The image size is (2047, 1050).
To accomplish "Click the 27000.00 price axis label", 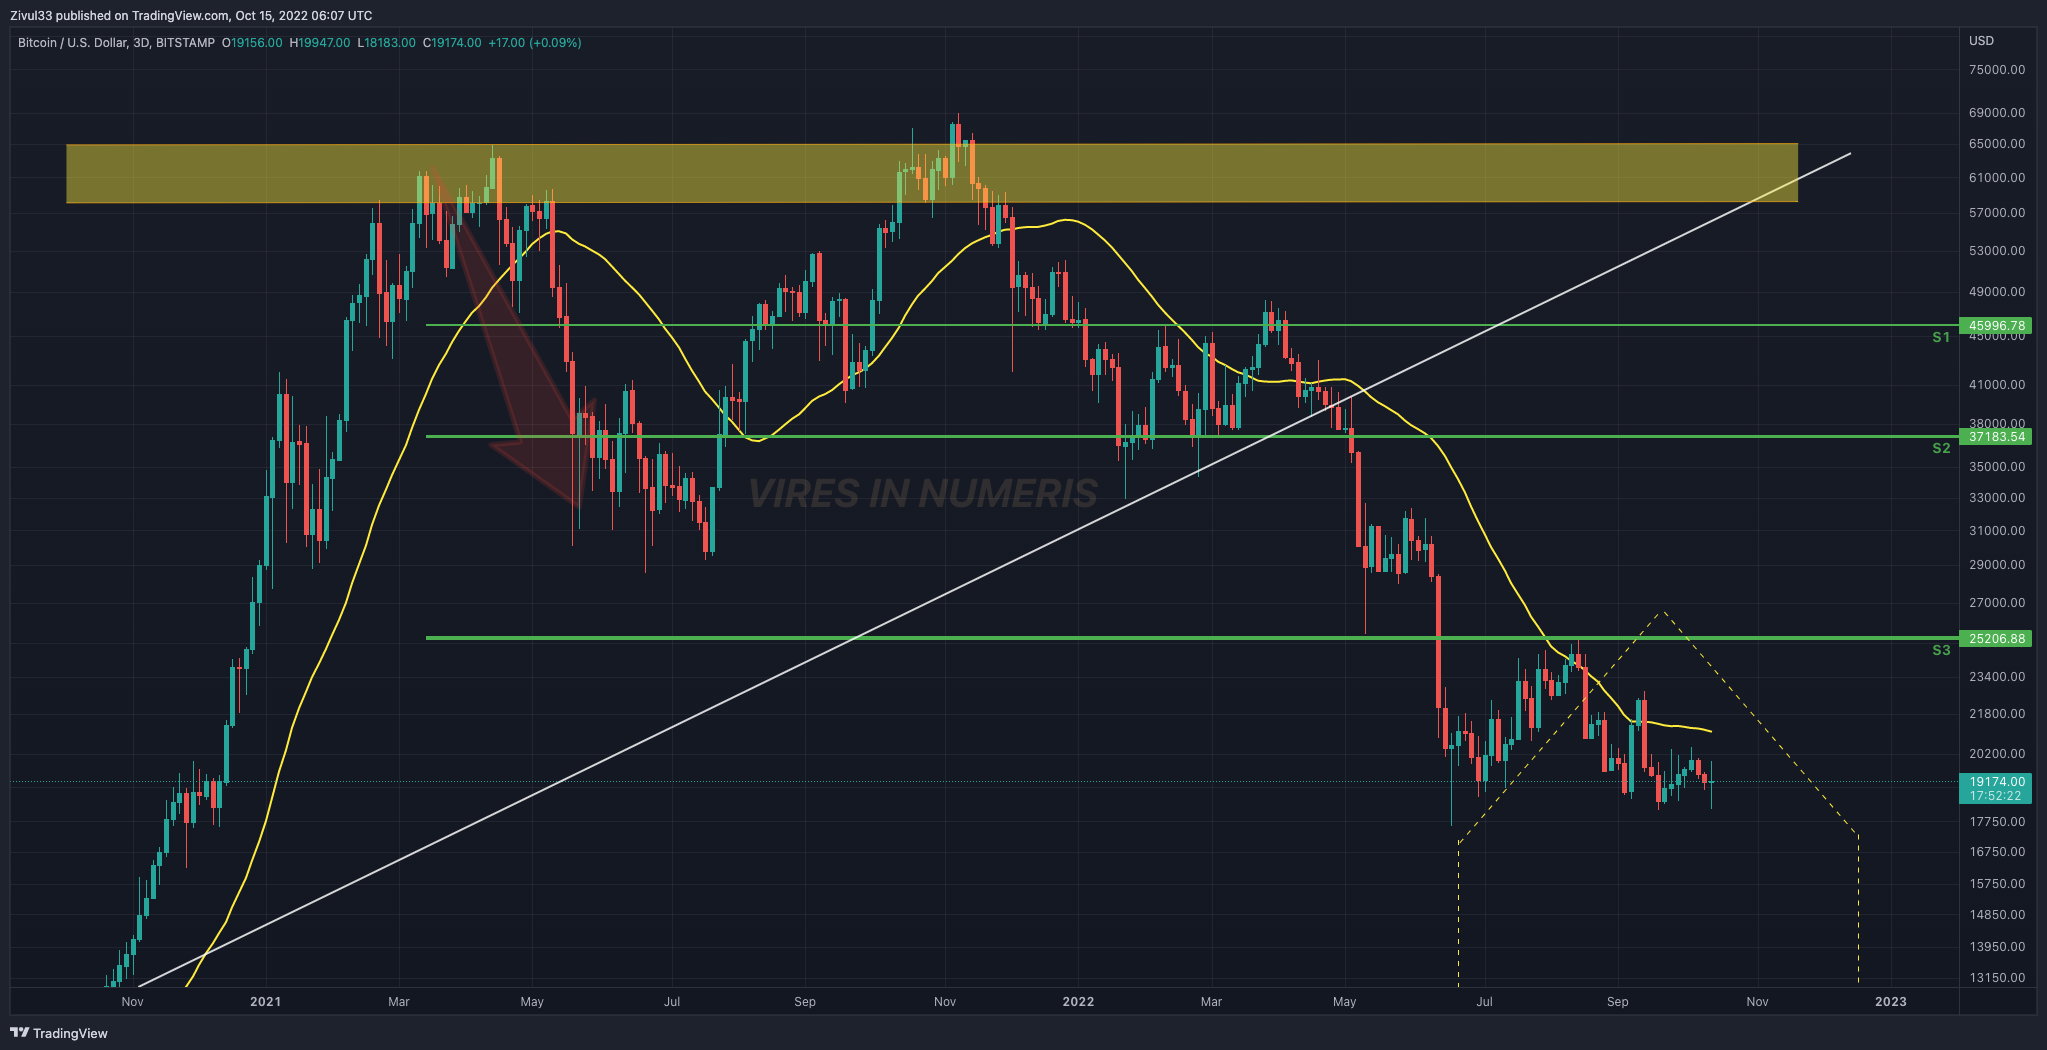I will tap(1997, 603).
